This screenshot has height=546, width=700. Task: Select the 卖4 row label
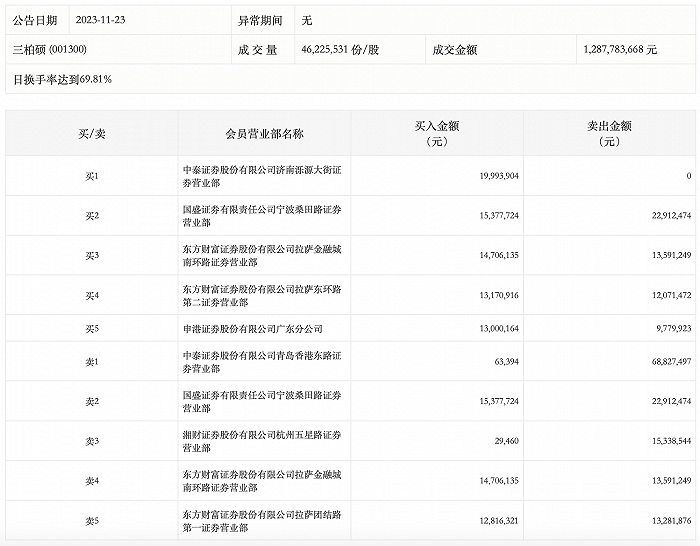92,481
